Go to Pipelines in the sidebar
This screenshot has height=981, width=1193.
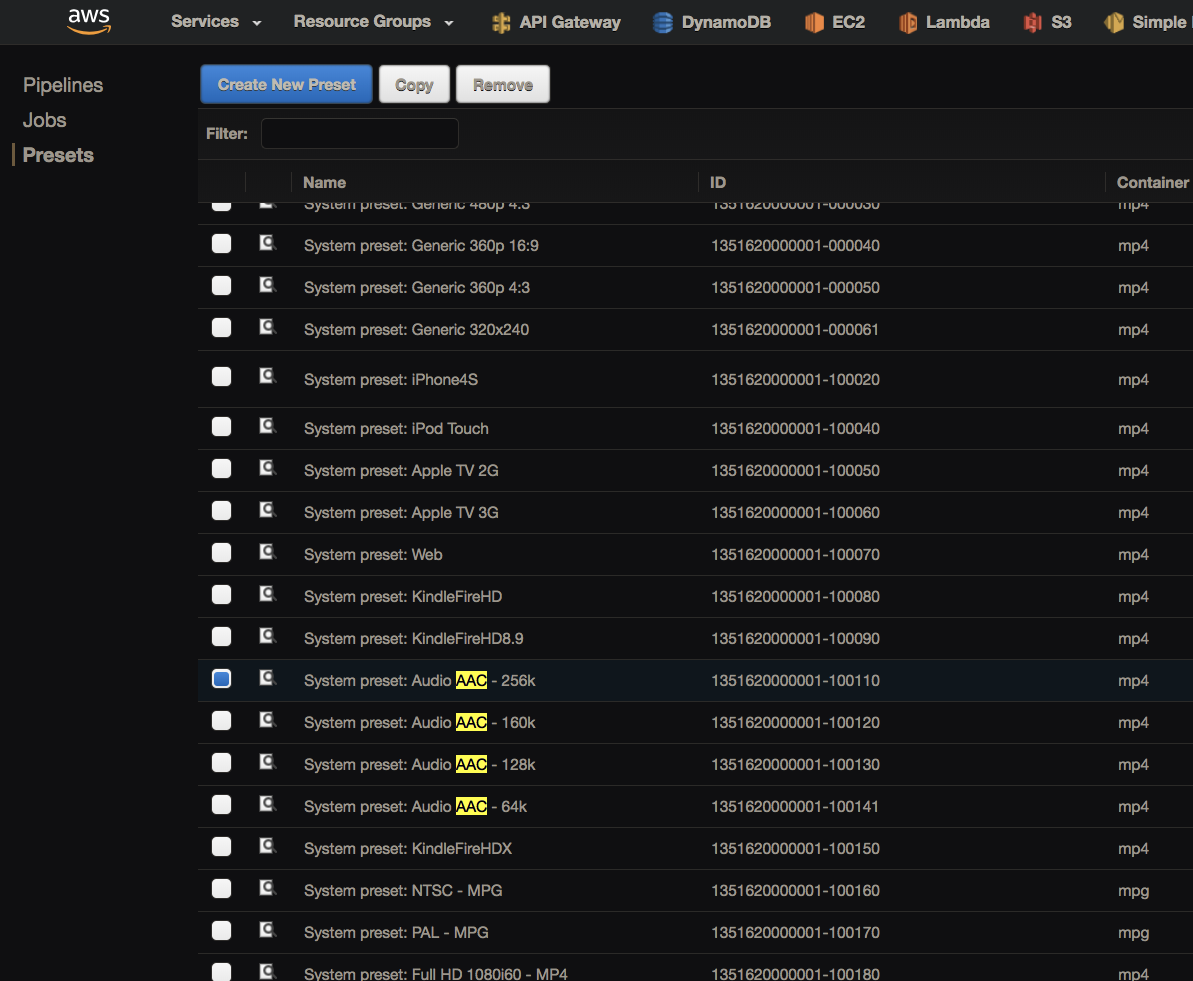(x=63, y=85)
